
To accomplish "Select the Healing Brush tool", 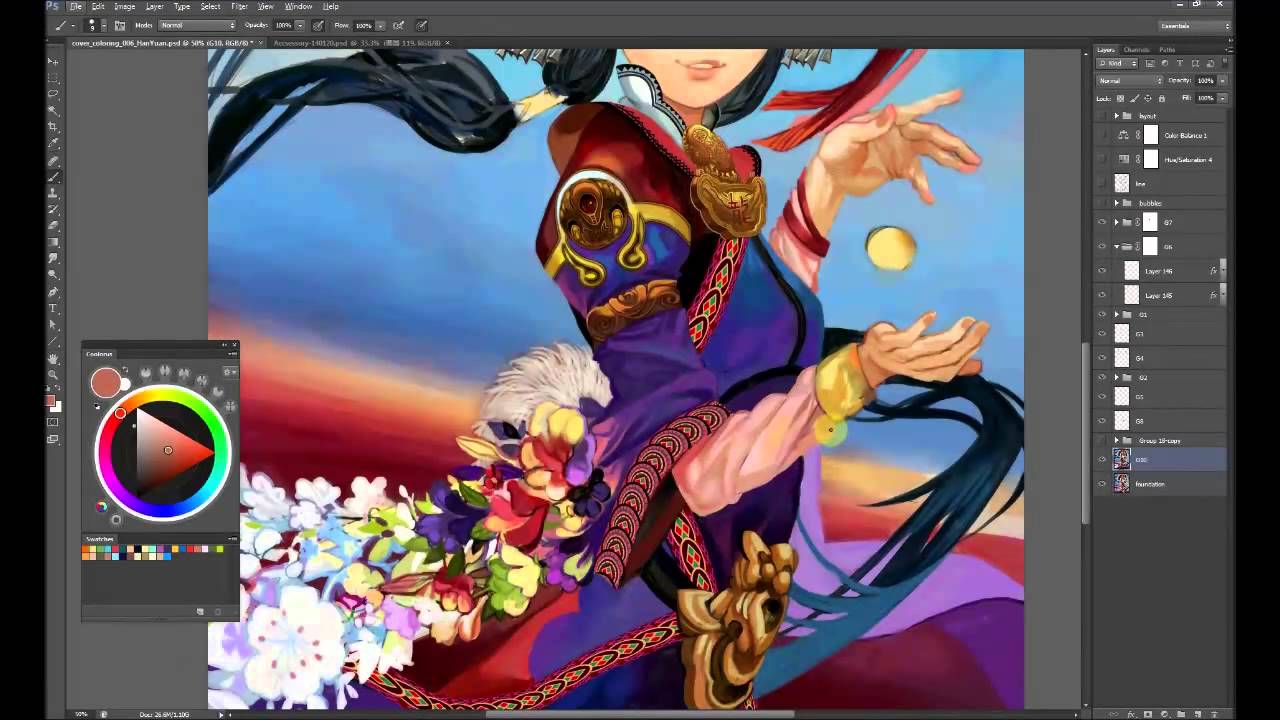I will [x=53, y=160].
